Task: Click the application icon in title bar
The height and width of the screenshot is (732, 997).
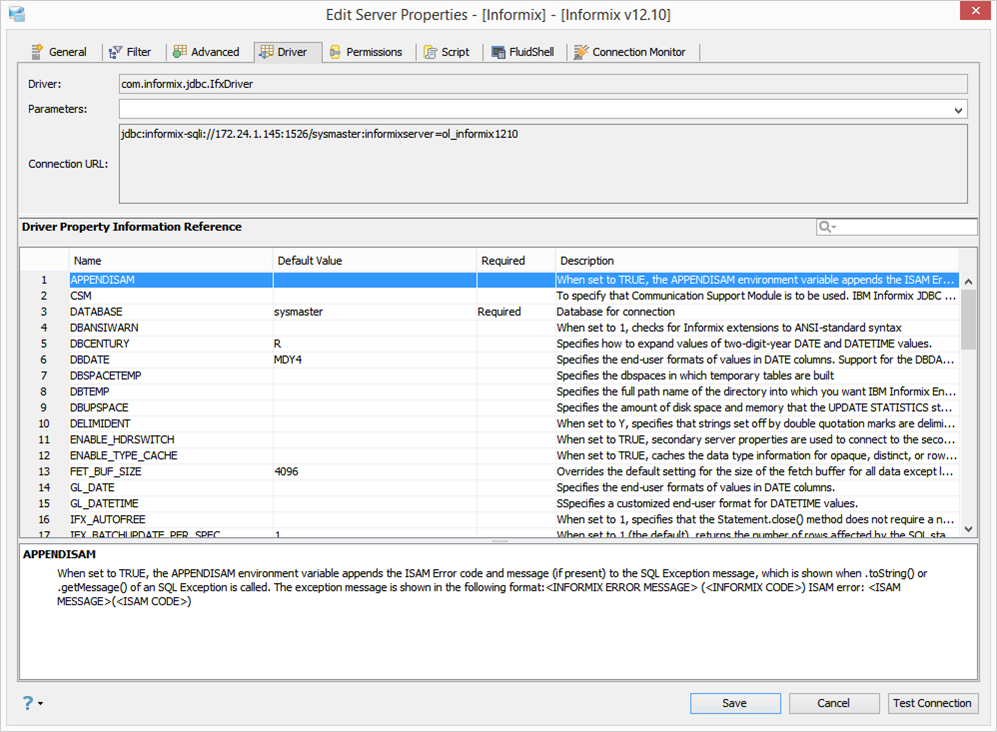Action: 17,13
